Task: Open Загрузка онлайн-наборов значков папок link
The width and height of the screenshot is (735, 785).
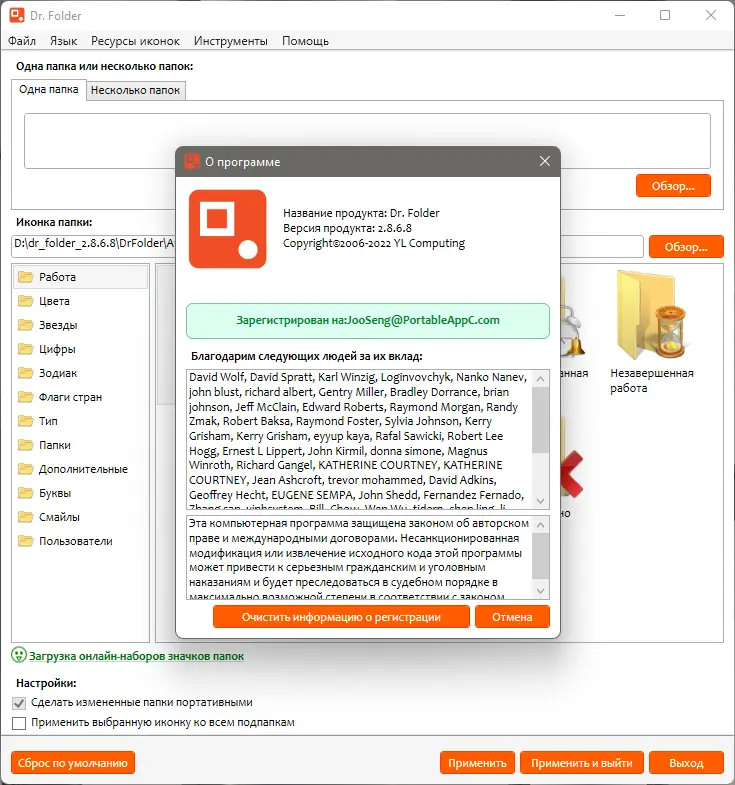Action: [x=136, y=656]
